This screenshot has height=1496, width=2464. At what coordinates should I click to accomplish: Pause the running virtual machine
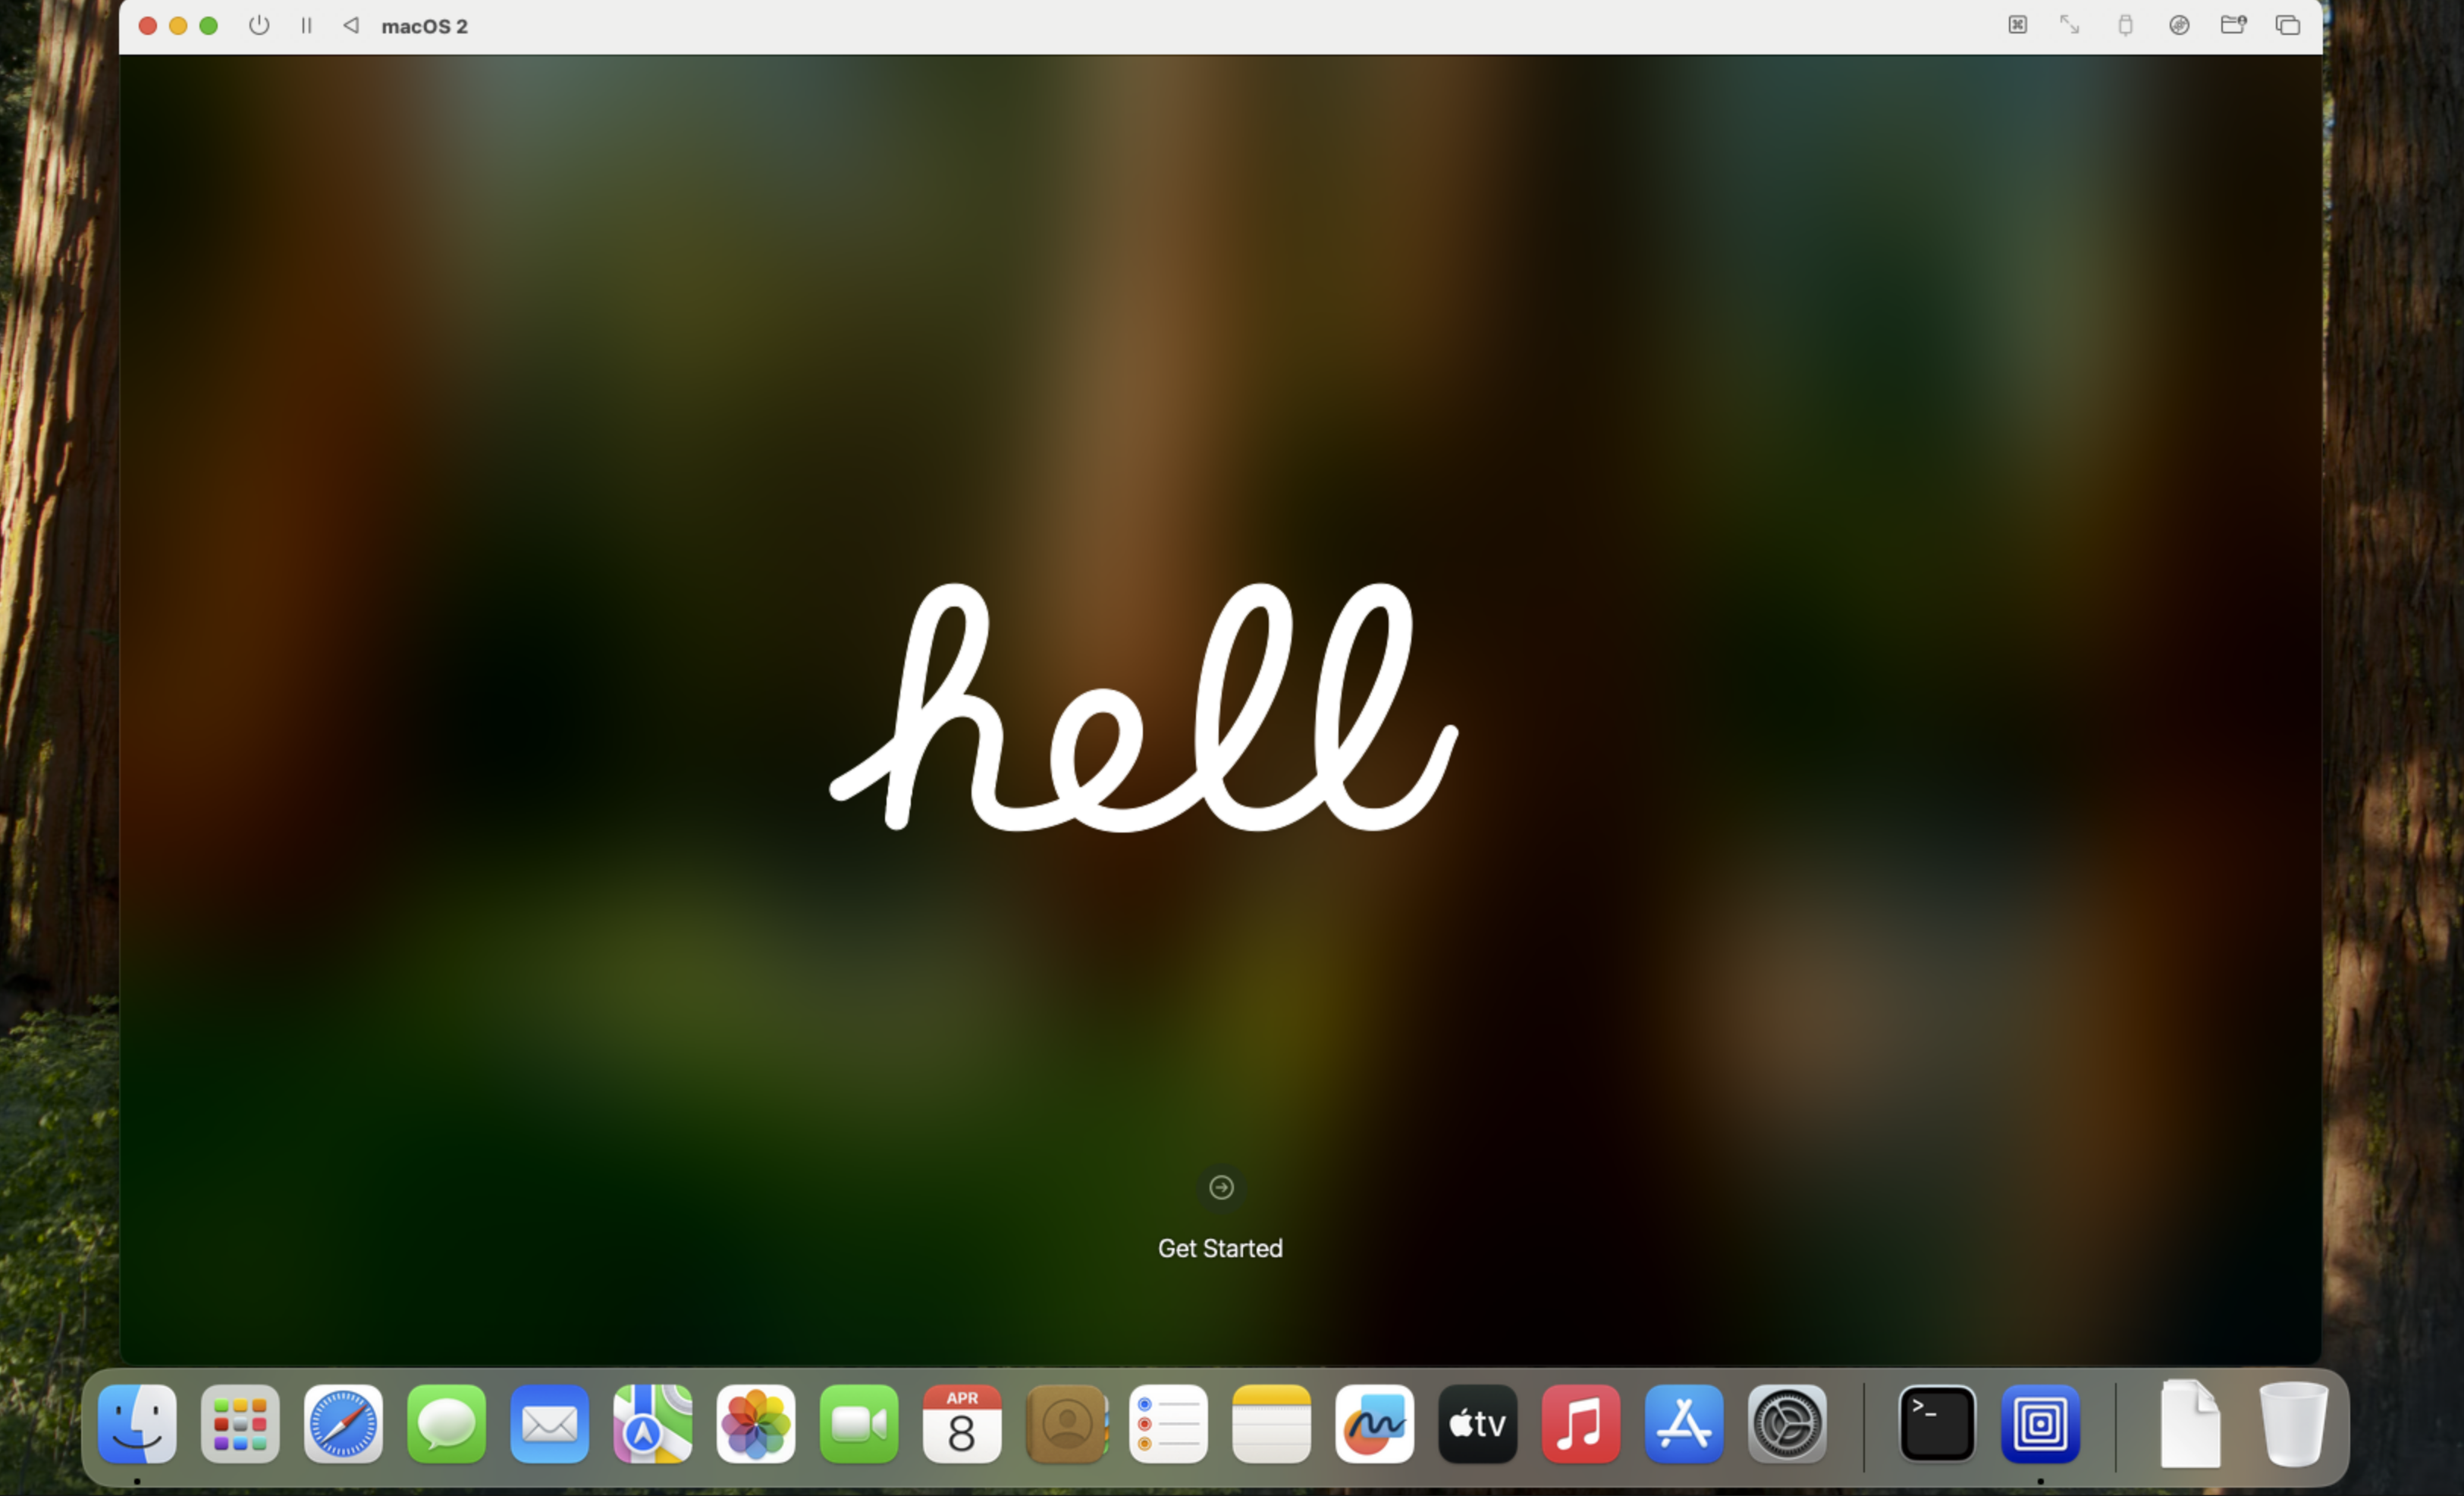(x=306, y=26)
